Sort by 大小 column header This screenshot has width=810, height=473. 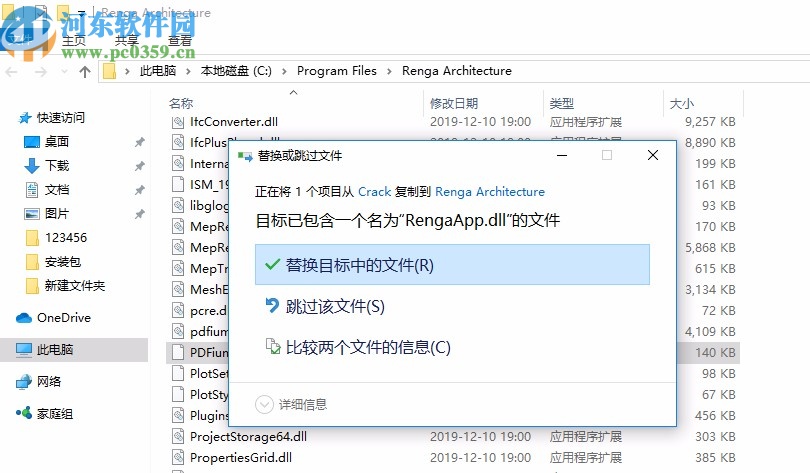(681, 104)
